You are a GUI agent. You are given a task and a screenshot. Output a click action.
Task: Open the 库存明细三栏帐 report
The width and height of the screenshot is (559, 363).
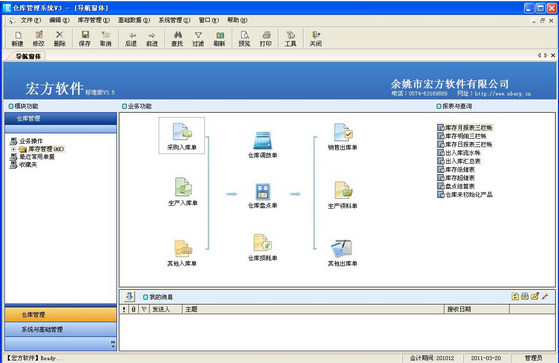(x=462, y=136)
